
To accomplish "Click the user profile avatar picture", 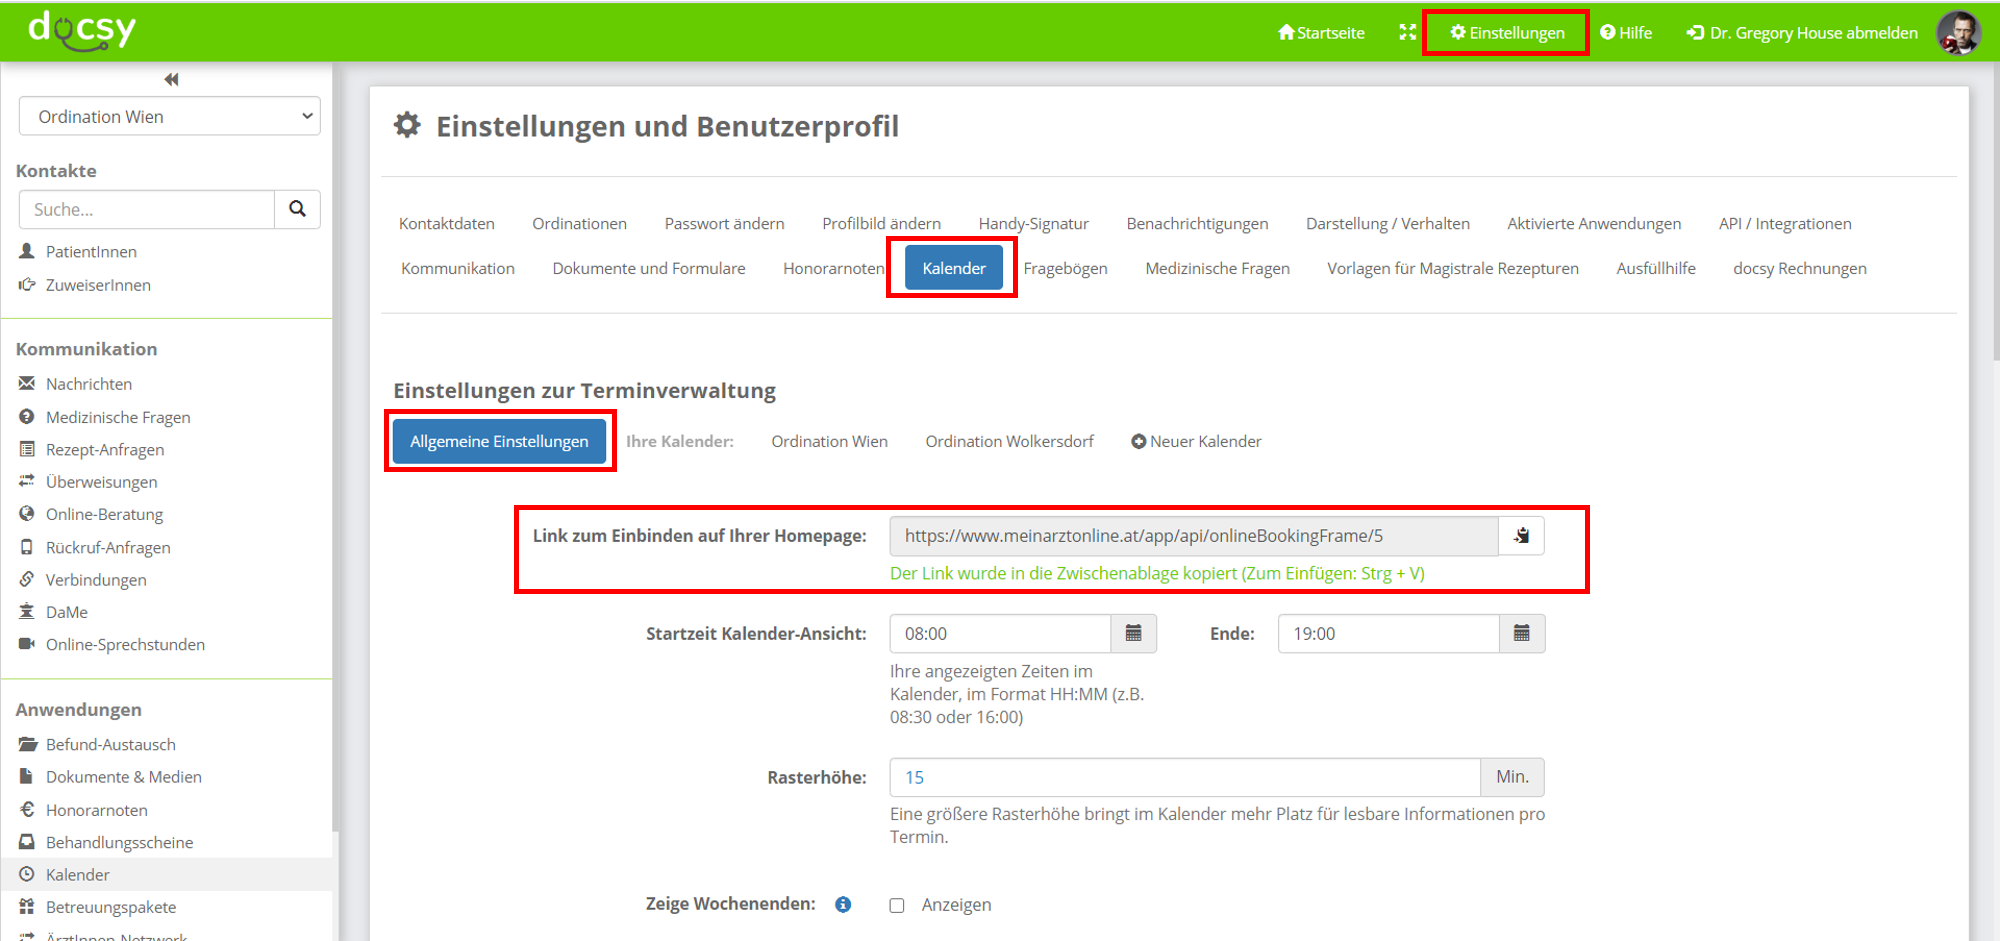I will 1957,33.
